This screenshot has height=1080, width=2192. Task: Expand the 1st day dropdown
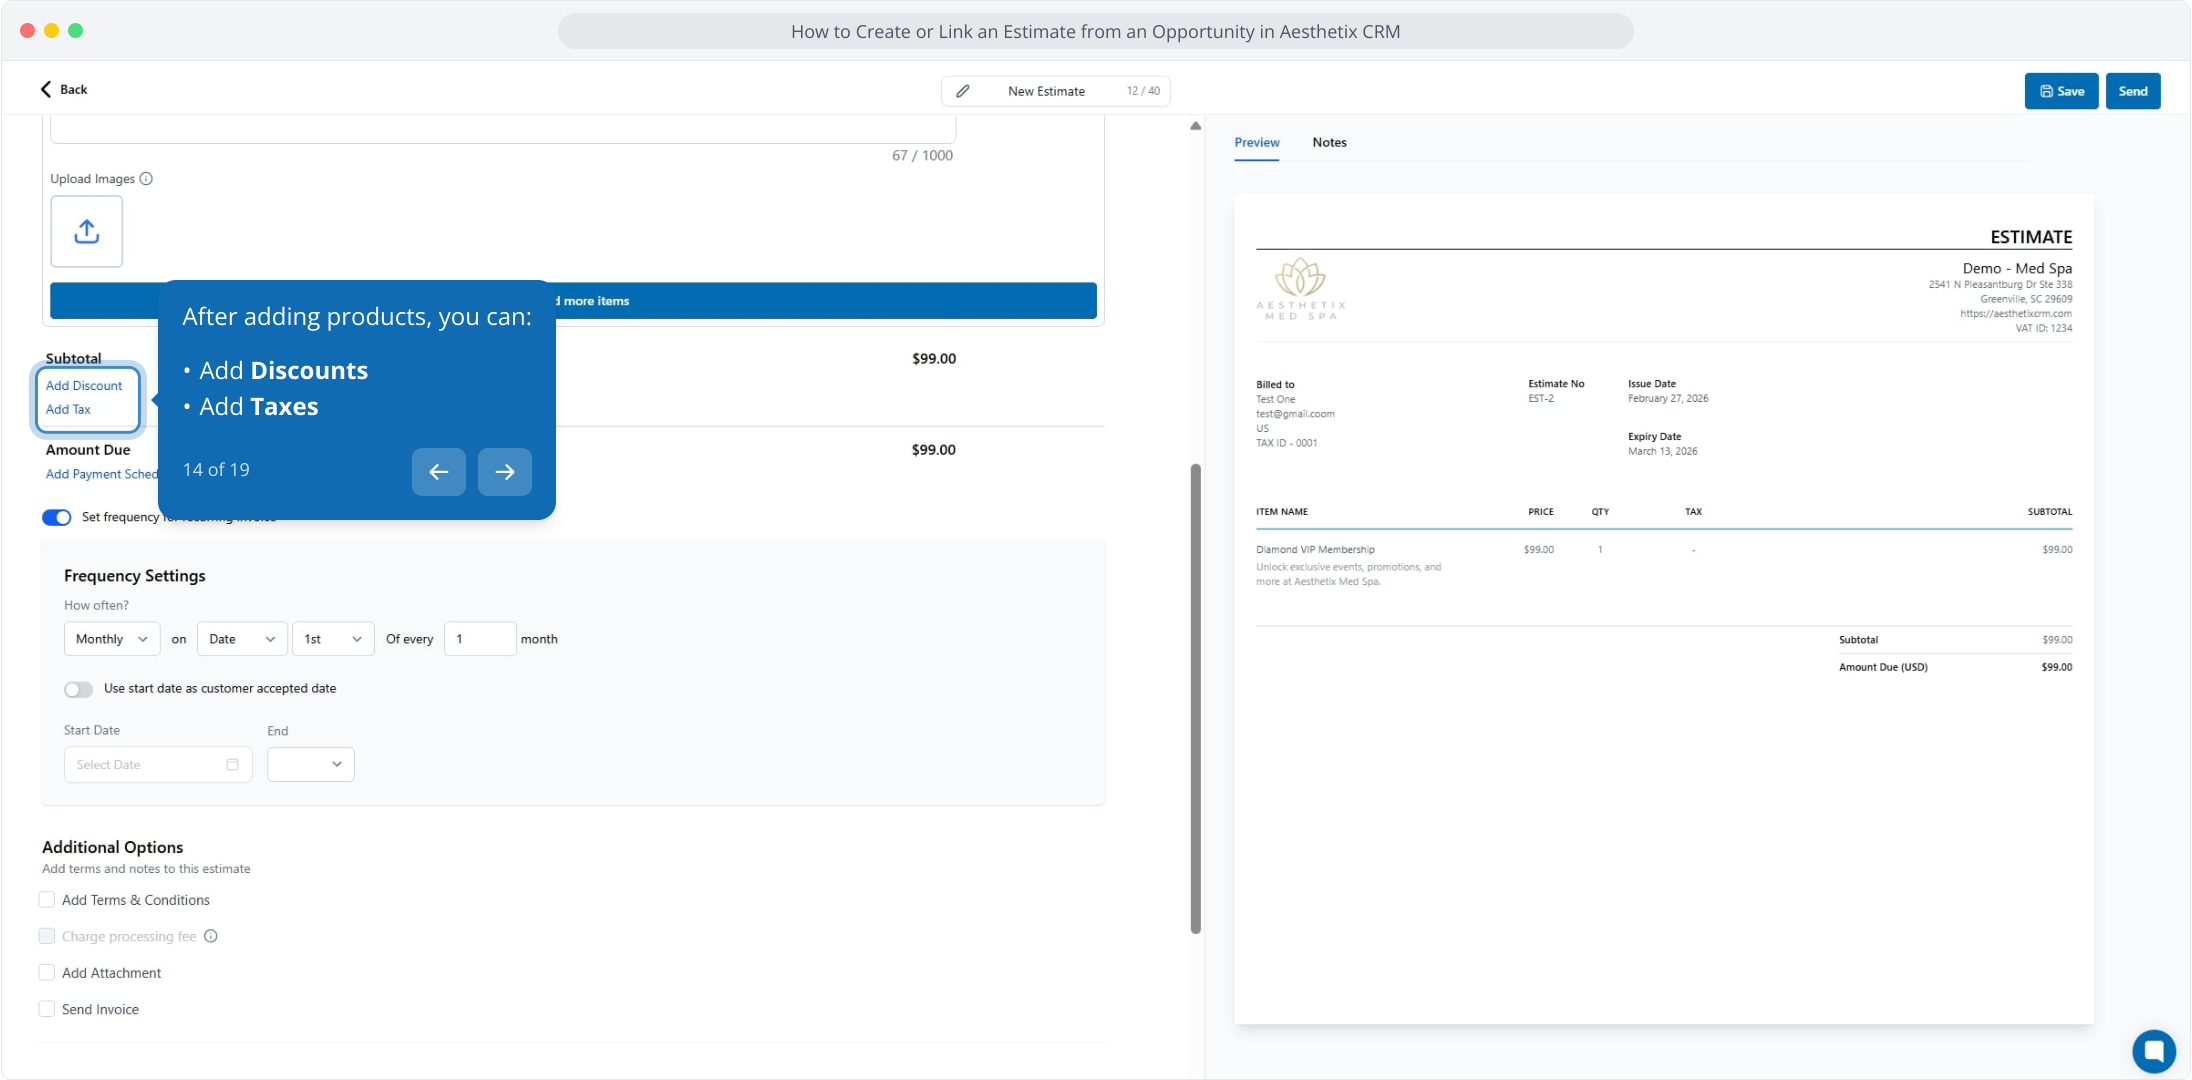pyautogui.click(x=332, y=639)
